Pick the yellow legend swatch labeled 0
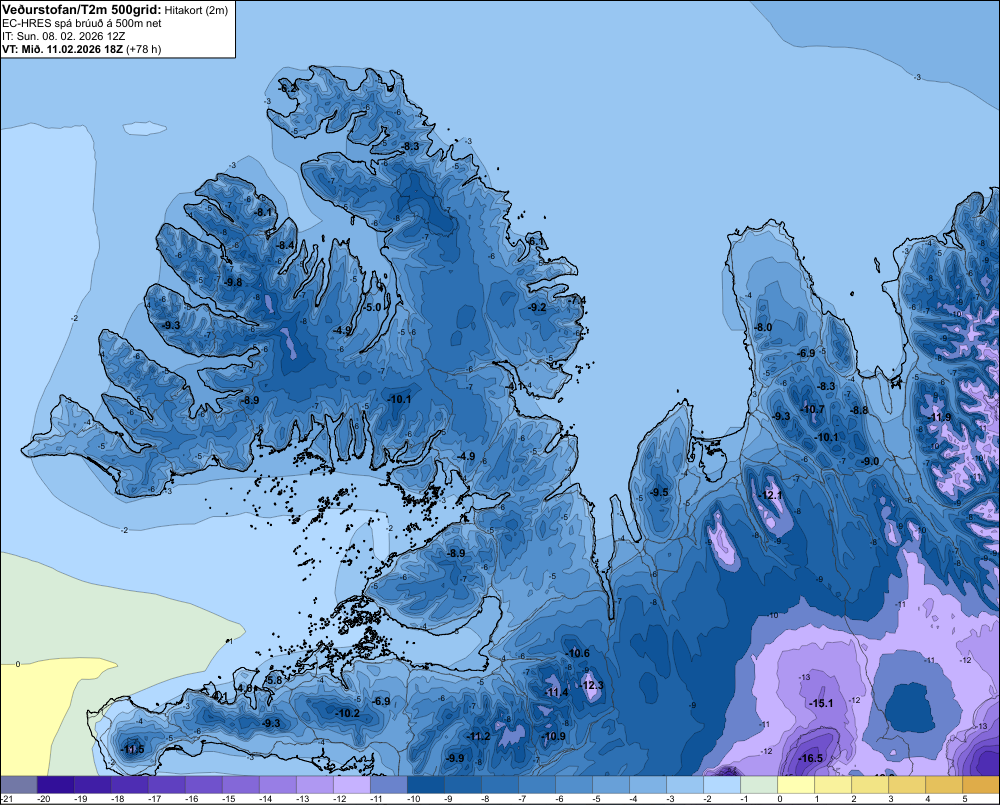Screen dimensions: 1000x805 click(x=796, y=784)
